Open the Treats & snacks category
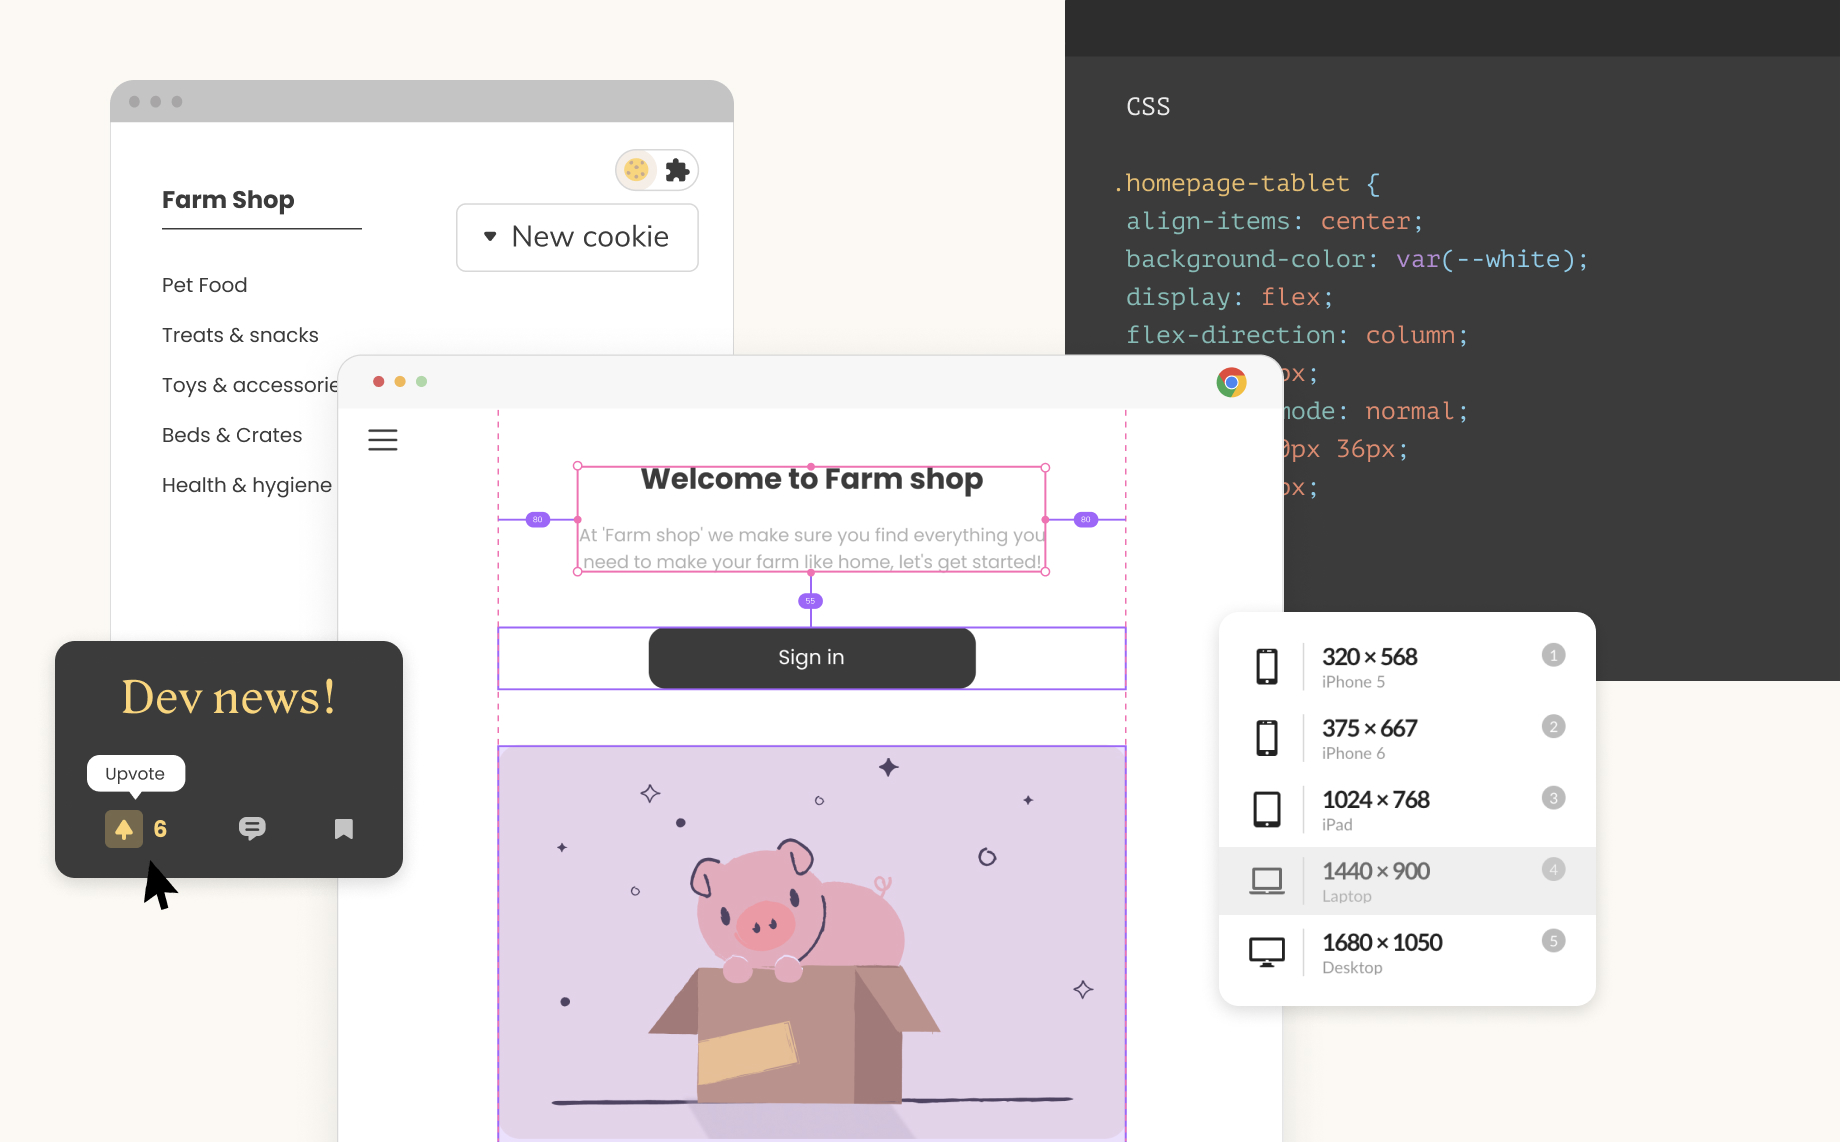 (240, 335)
